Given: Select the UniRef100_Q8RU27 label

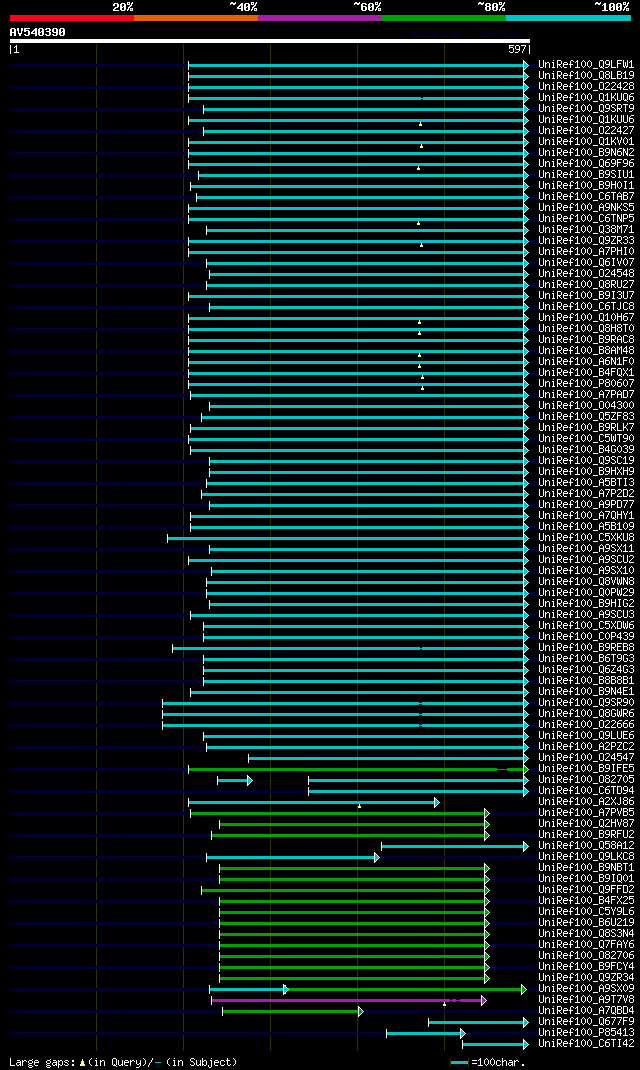Looking at the screenshot, I should [586, 285].
